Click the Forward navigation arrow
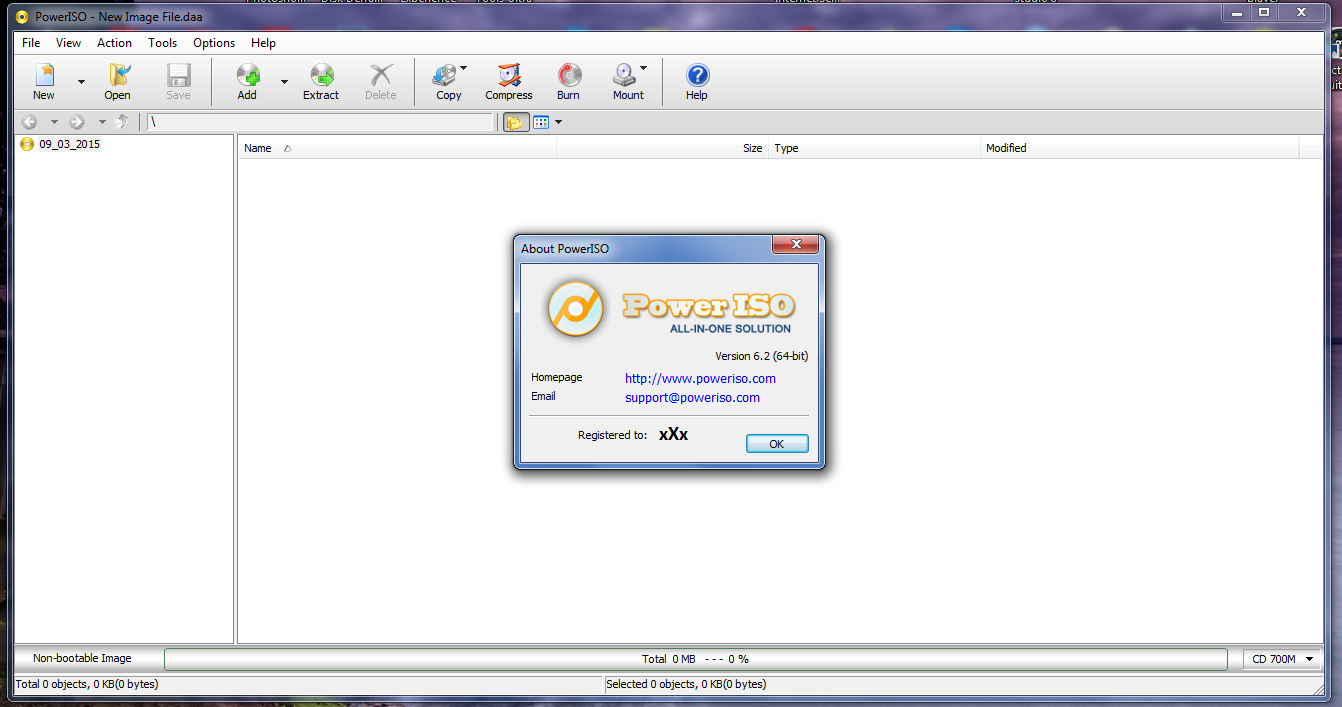This screenshot has height=707, width=1342. [77, 122]
